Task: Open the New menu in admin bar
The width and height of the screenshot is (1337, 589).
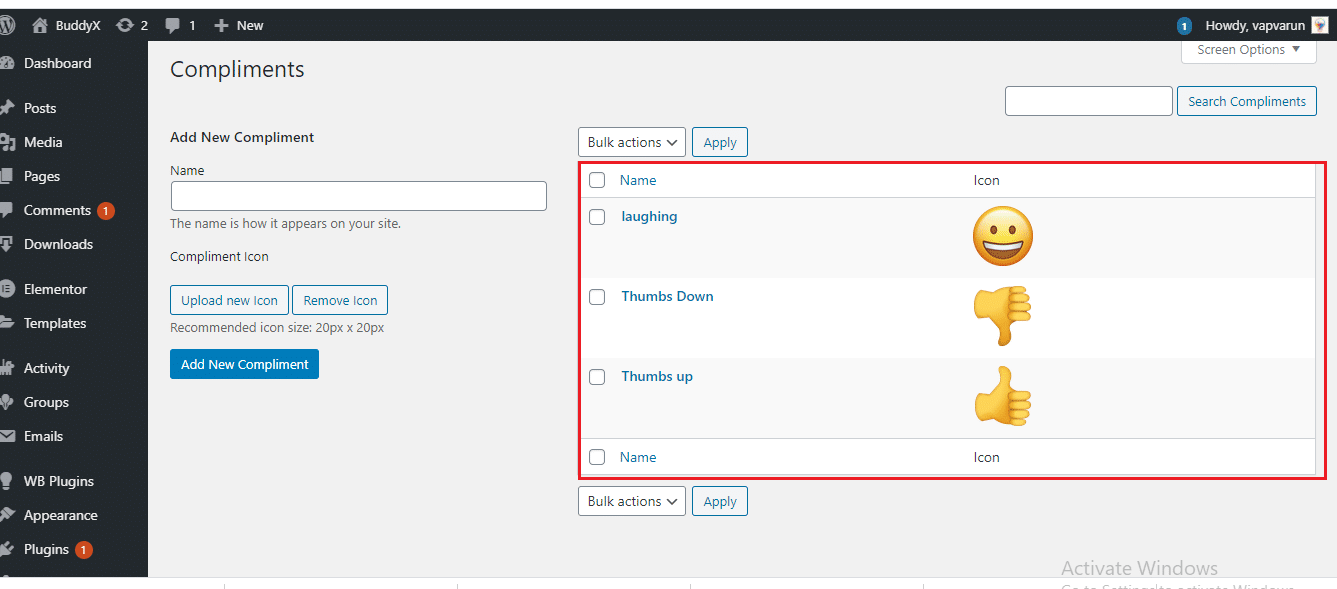Action: (x=238, y=24)
